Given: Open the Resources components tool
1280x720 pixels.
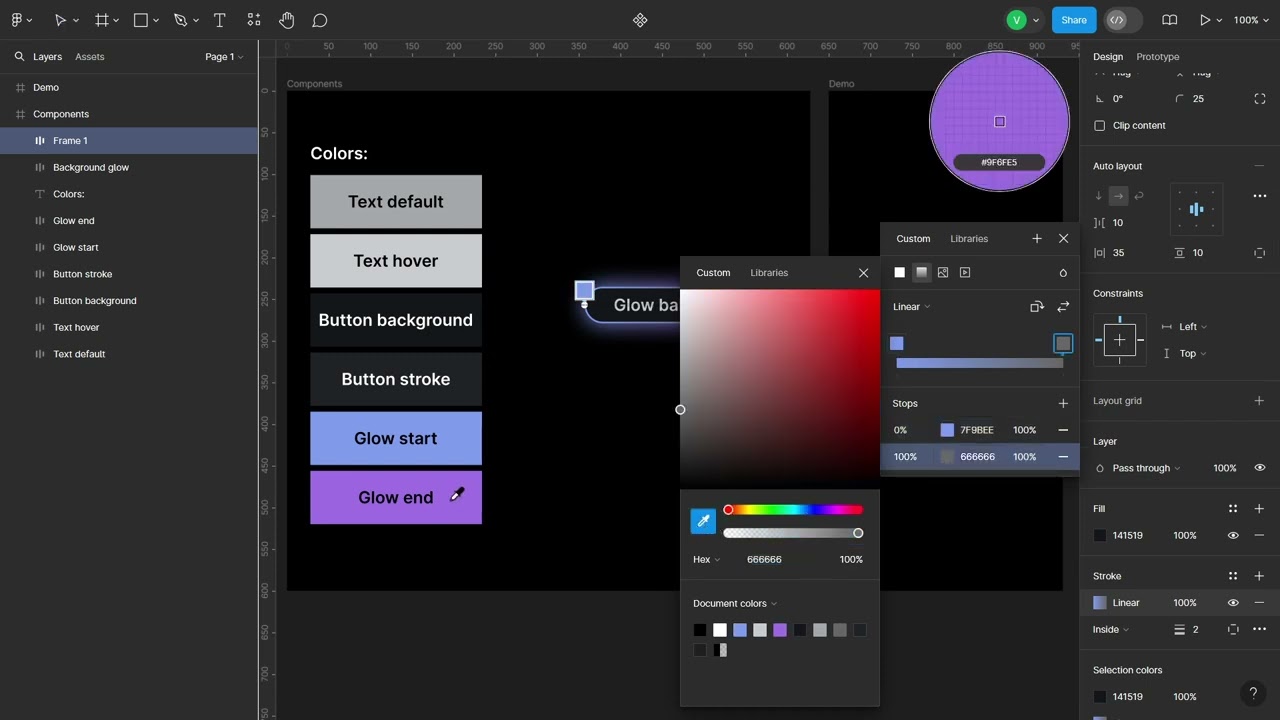Looking at the screenshot, I should pos(254,20).
